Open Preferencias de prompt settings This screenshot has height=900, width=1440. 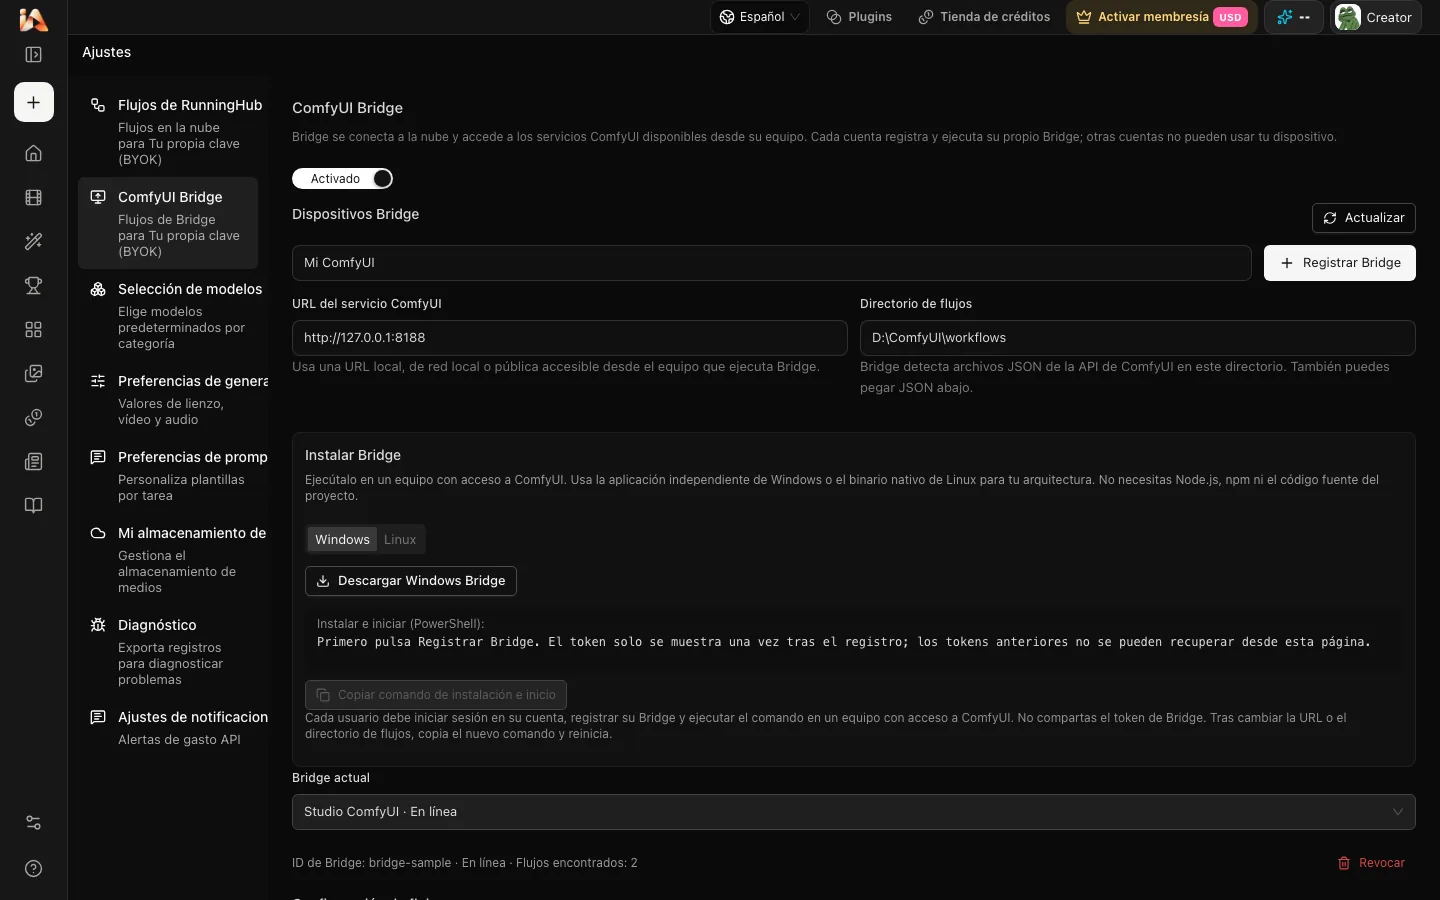tap(168, 475)
